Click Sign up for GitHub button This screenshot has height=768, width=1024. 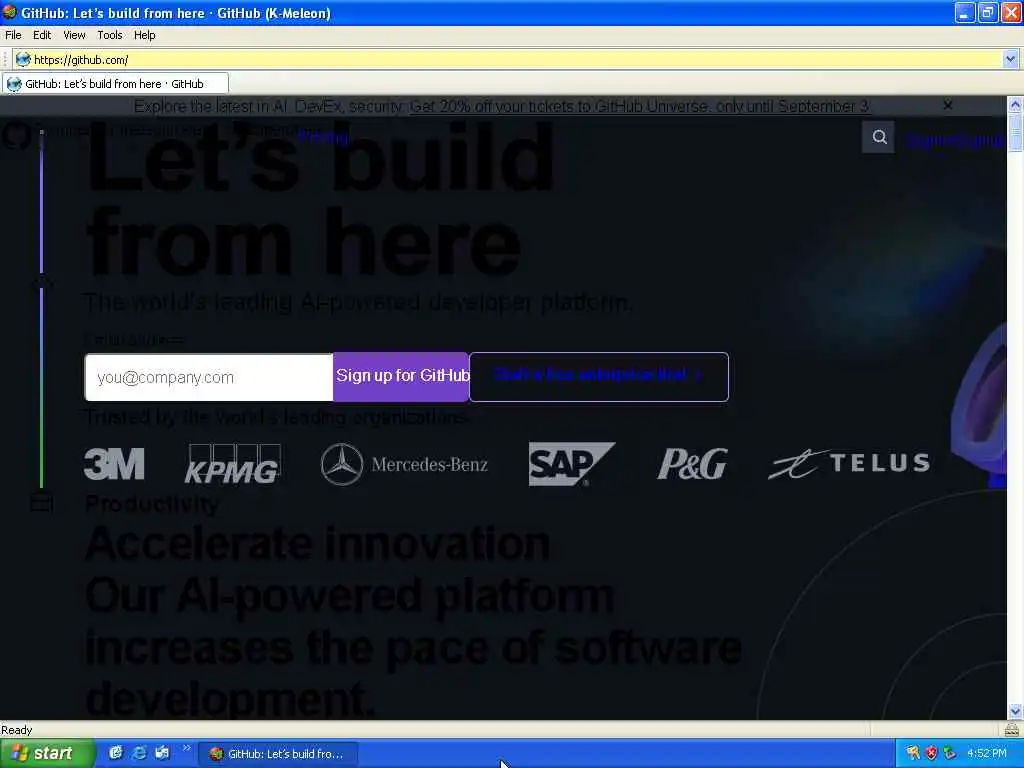[x=401, y=376]
